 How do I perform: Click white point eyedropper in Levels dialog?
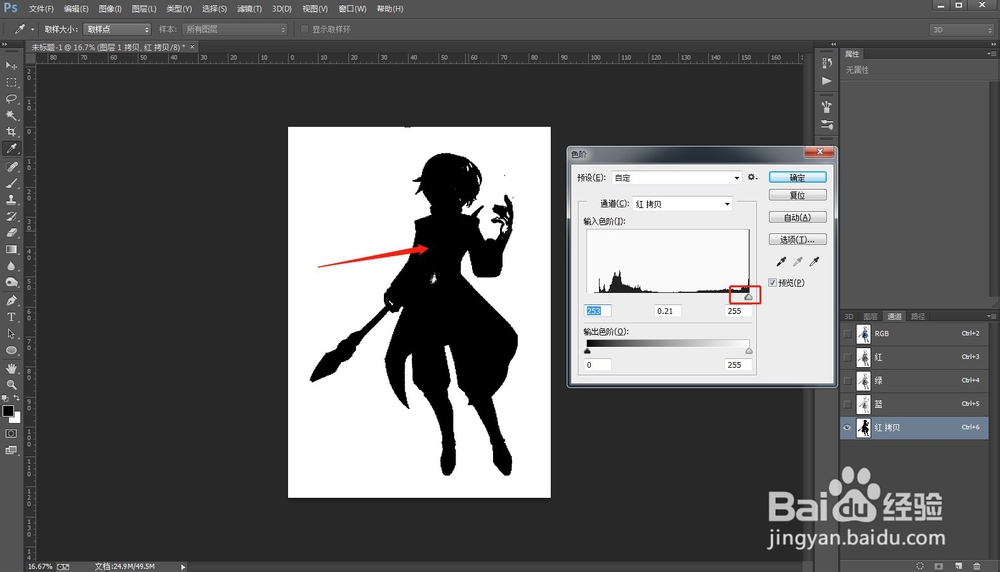tap(814, 261)
